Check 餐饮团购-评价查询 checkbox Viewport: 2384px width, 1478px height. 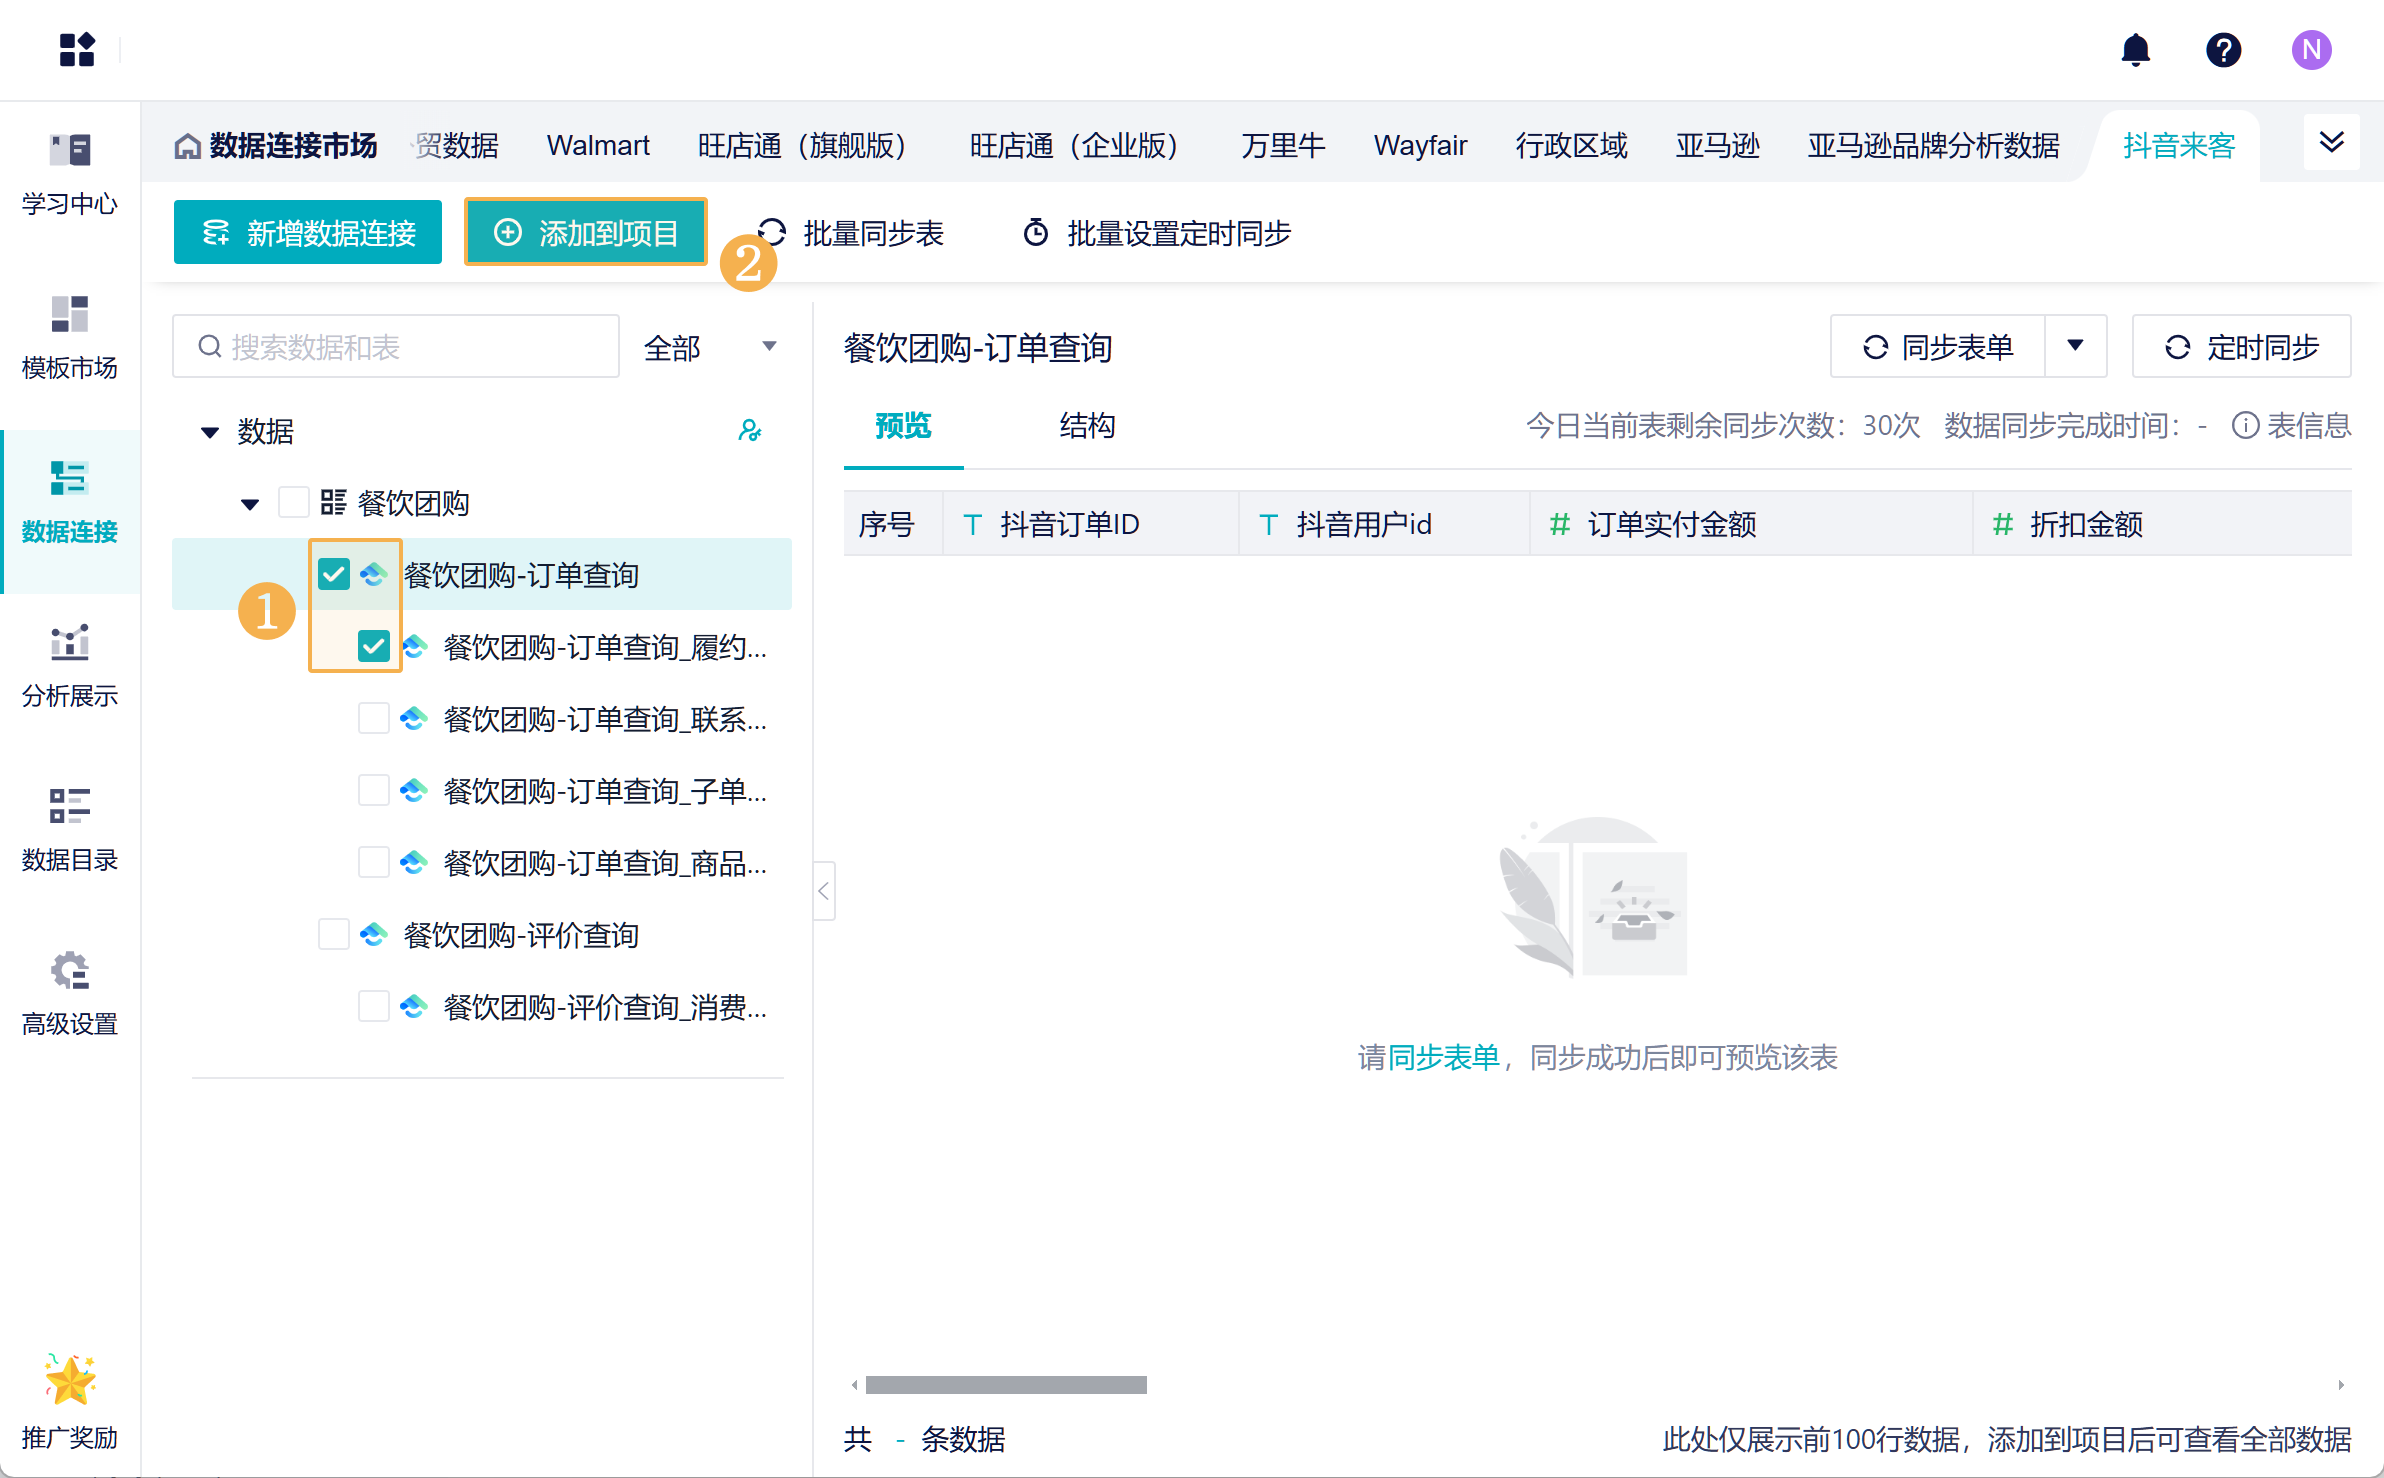(x=333, y=934)
